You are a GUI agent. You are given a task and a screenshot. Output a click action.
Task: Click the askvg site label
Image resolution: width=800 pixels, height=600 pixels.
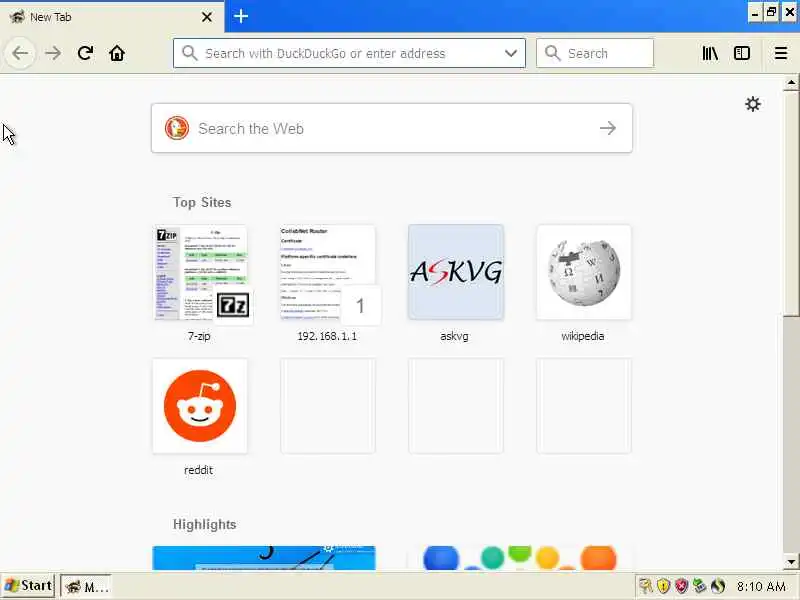pos(454,336)
